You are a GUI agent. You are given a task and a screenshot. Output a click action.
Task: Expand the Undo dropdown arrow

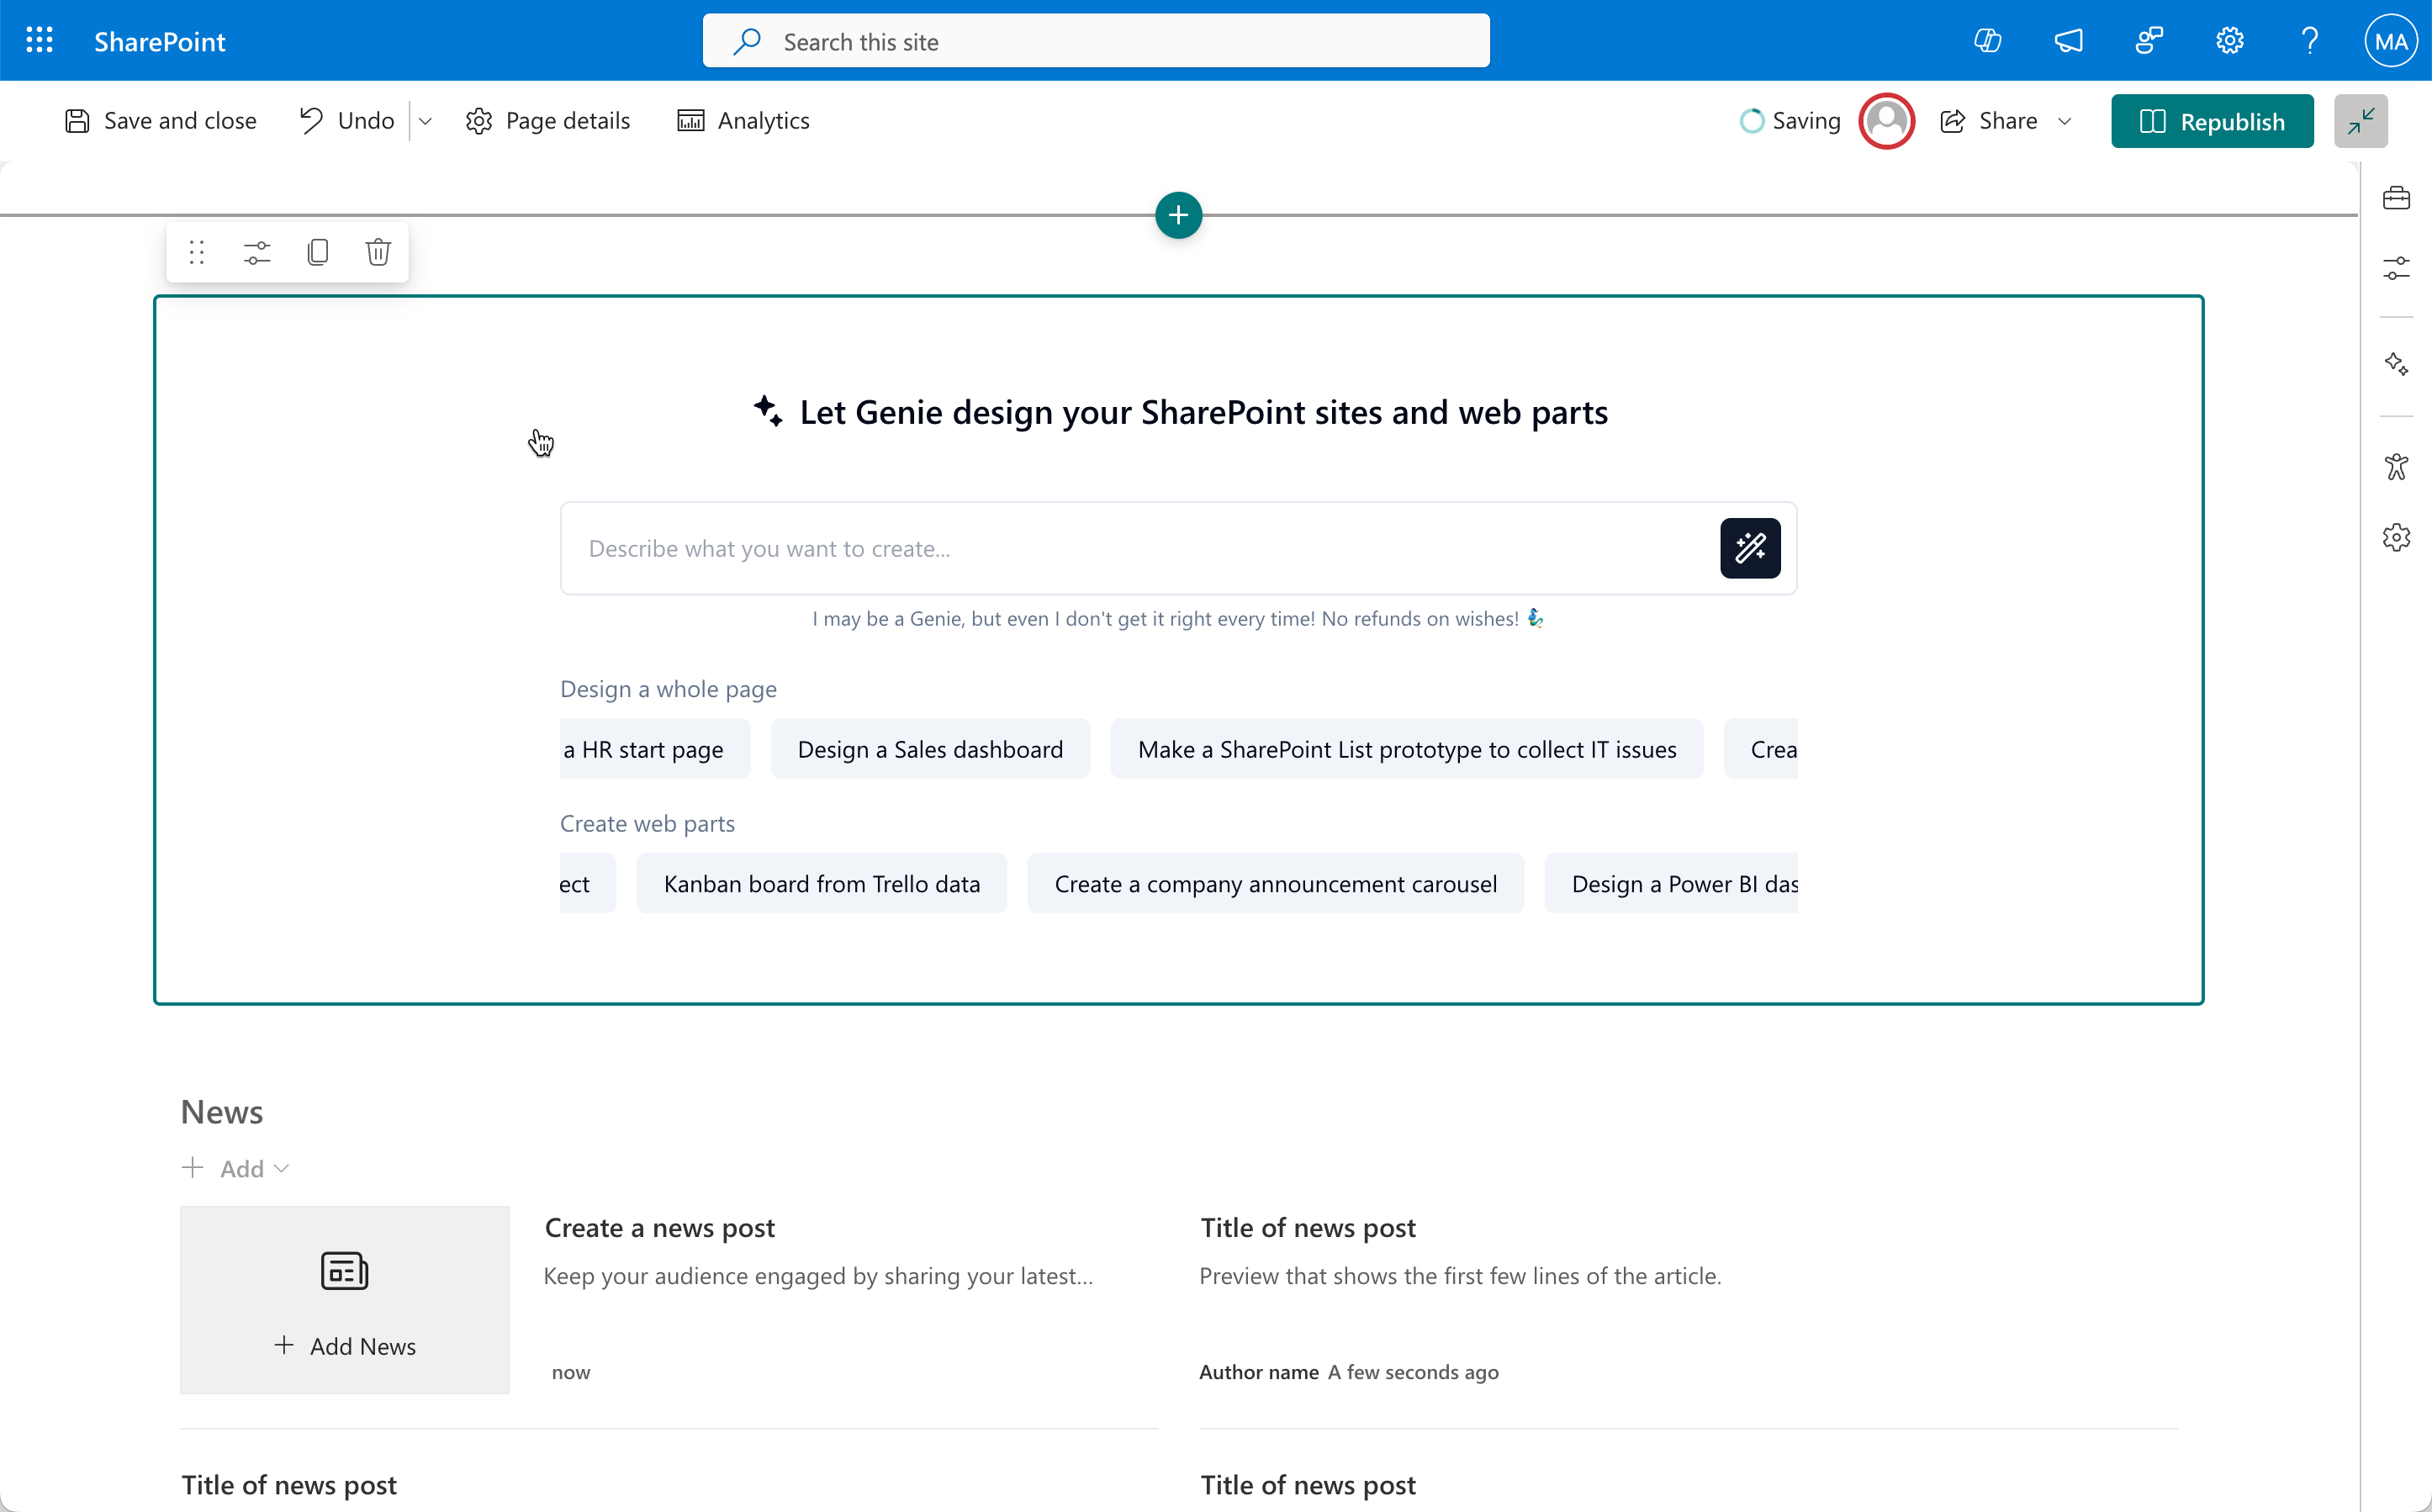point(425,121)
